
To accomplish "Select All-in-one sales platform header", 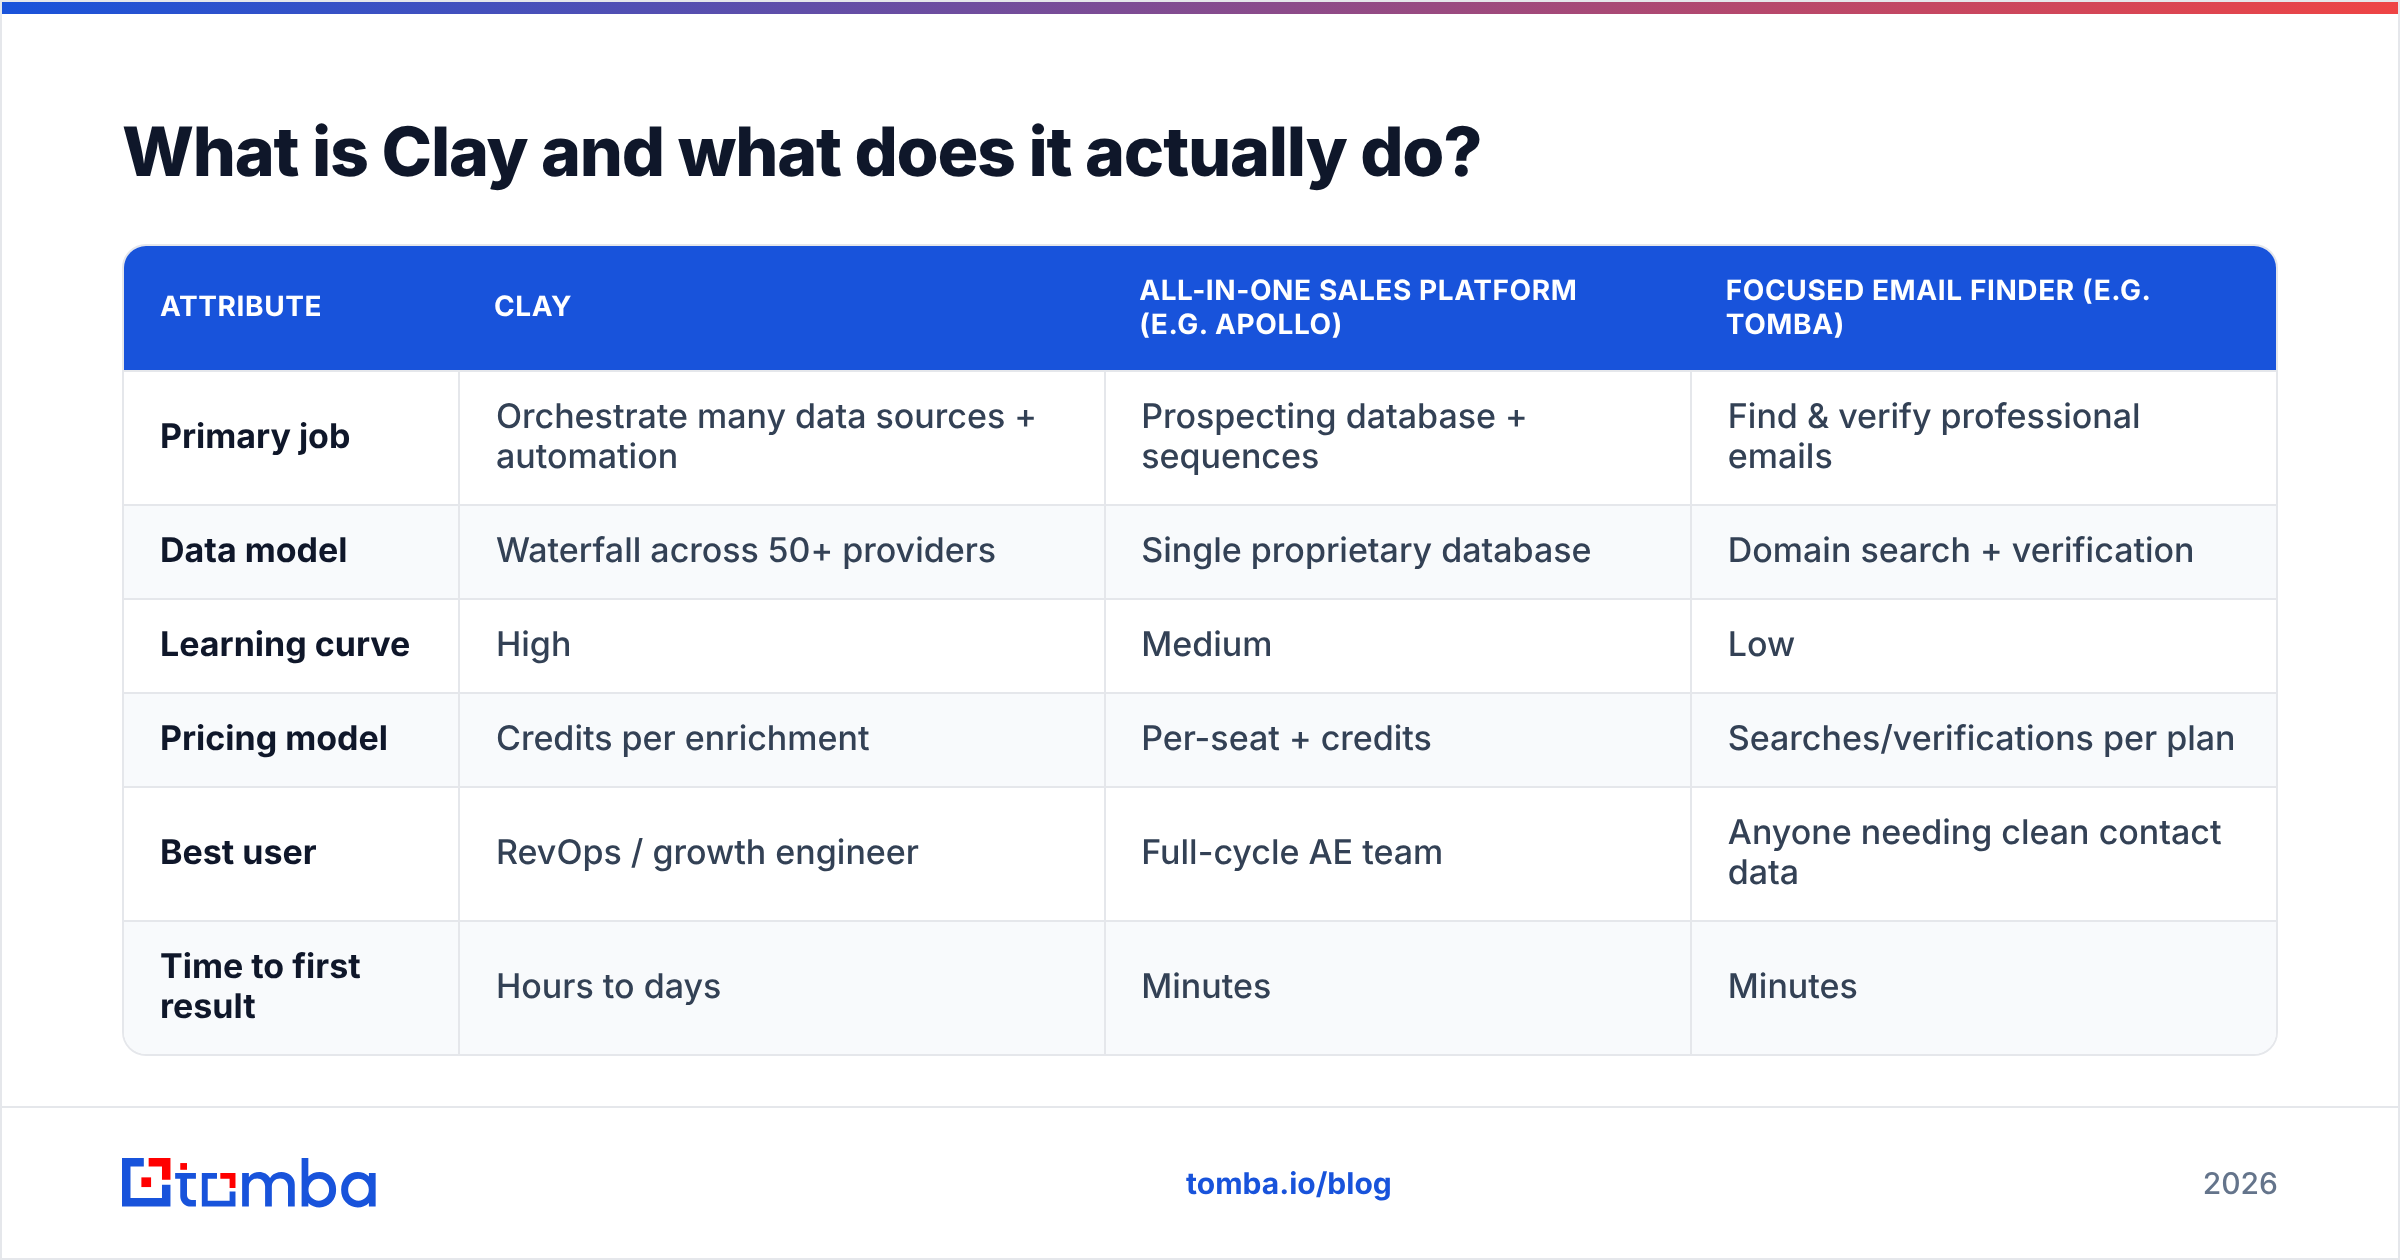I will coord(1358,307).
